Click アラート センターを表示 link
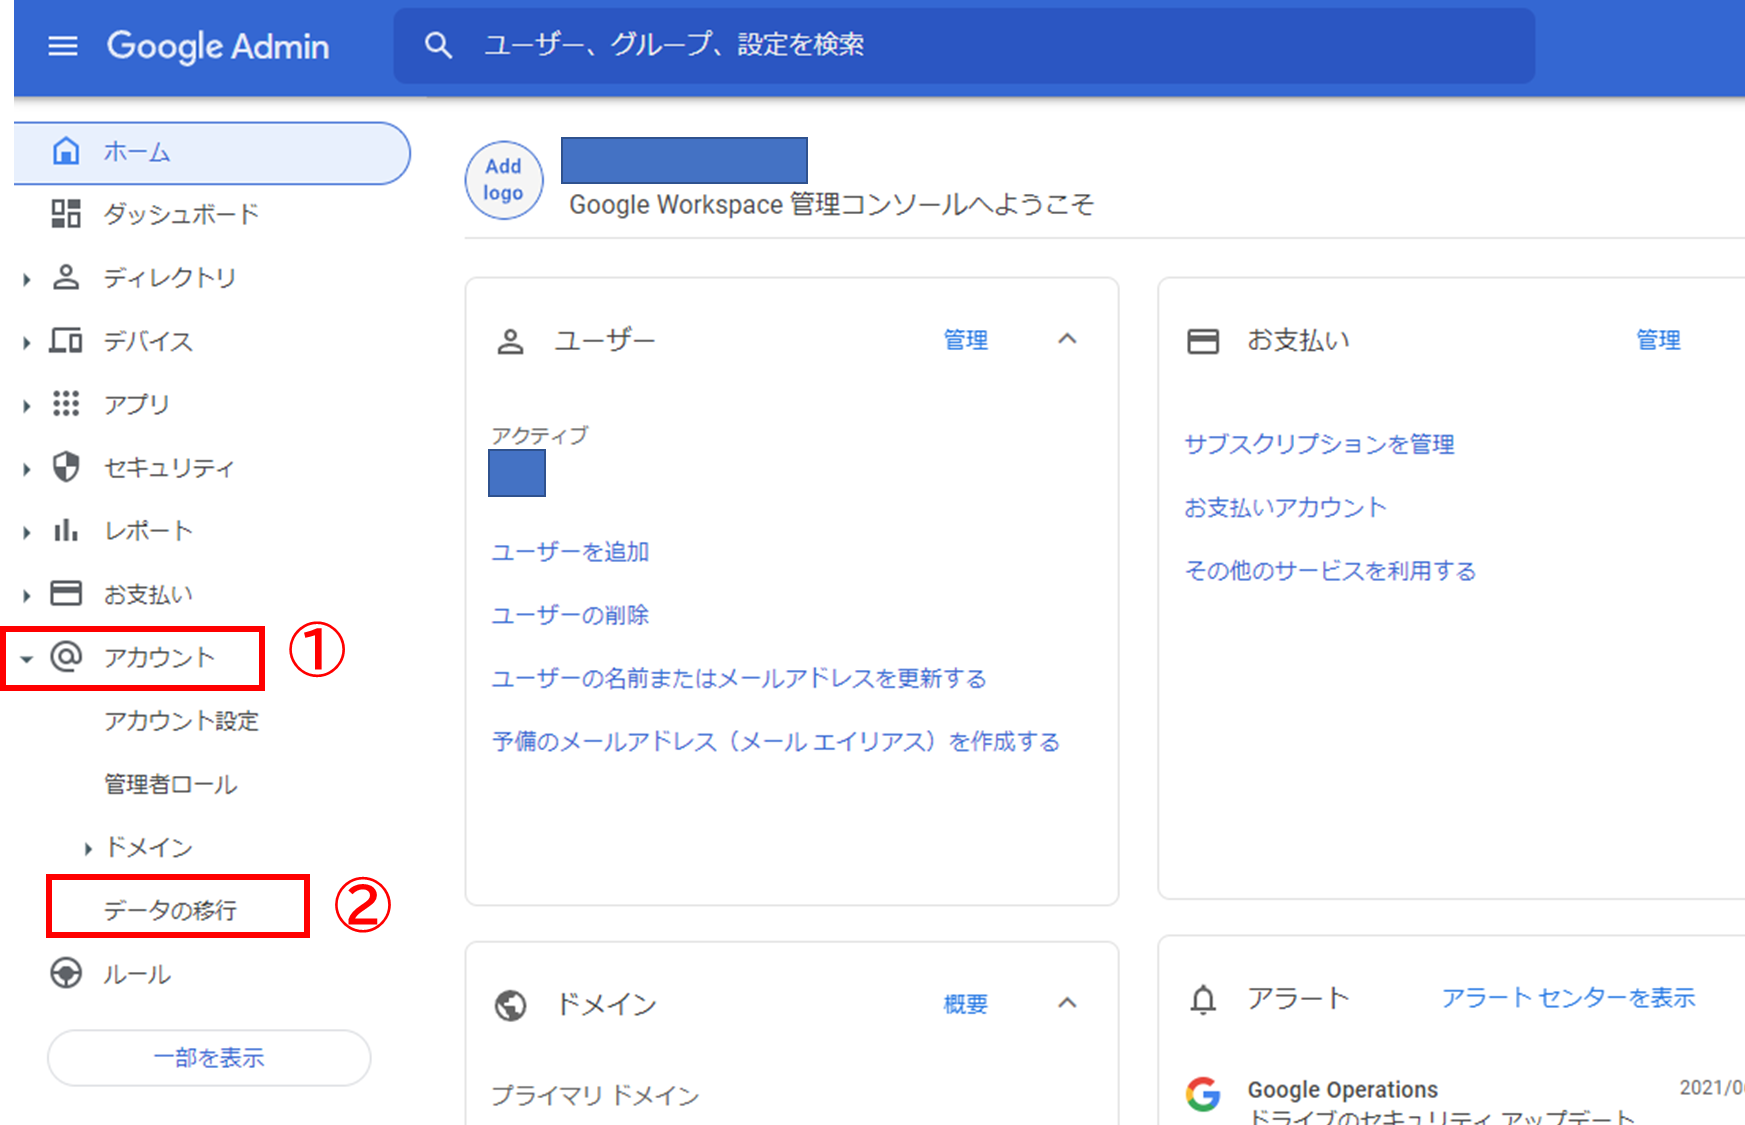This screenshot has width=1745, height=1125. (x=1568, y=998)
